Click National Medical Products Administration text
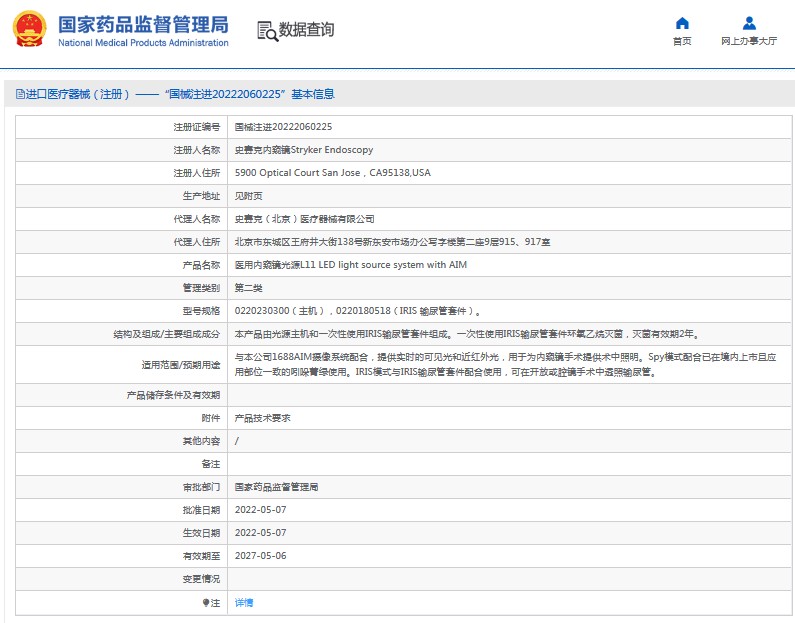 pos(143,43)
